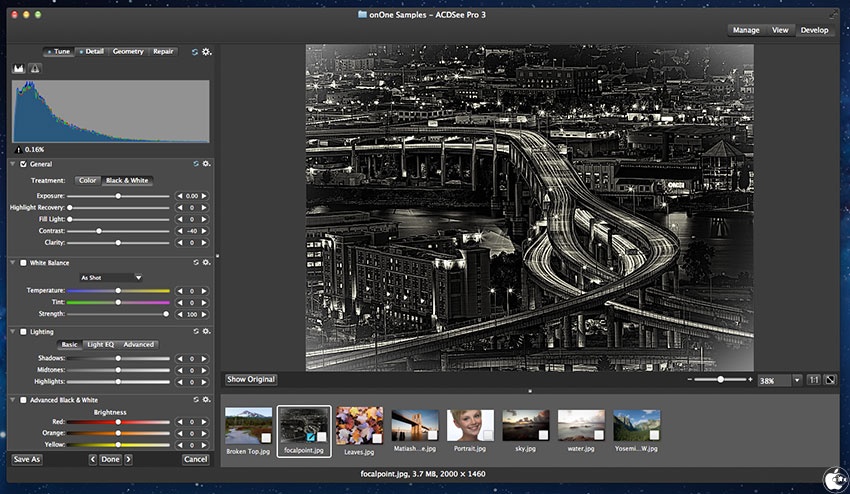Enable the Advanced Black & White checkbox
Image resolution: width=850 pixels, height=494 pixels.
(x=23, y=400)
